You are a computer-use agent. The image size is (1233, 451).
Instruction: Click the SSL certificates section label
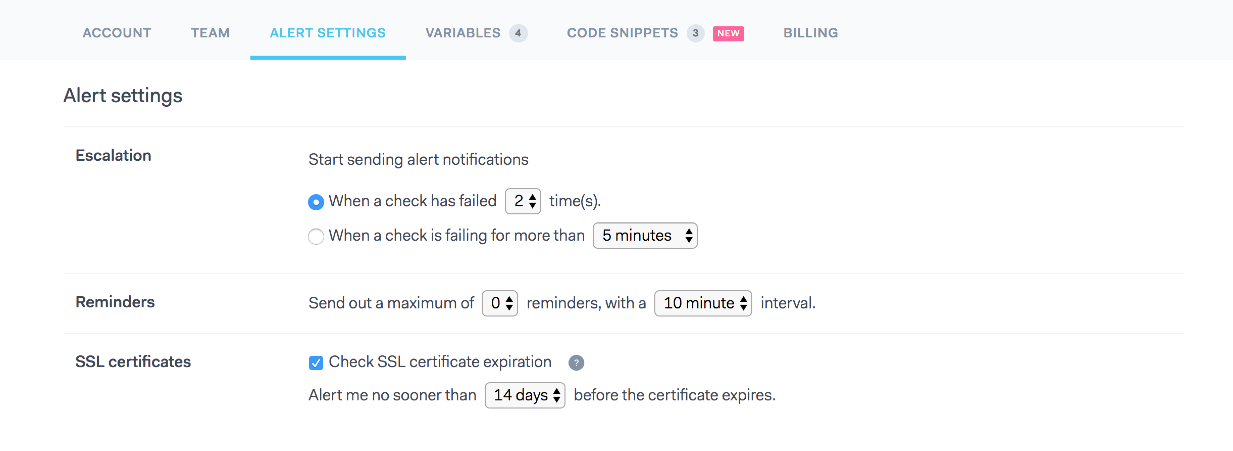[133, 362]
